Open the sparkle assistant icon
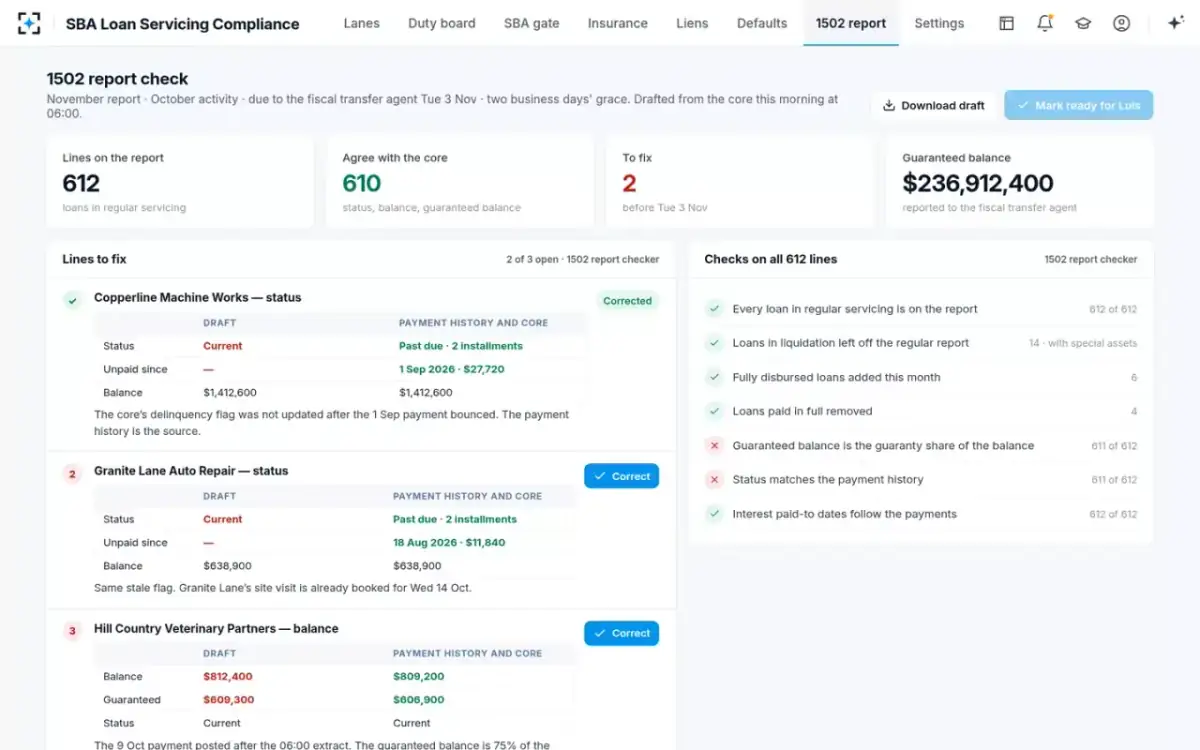 1175,23
